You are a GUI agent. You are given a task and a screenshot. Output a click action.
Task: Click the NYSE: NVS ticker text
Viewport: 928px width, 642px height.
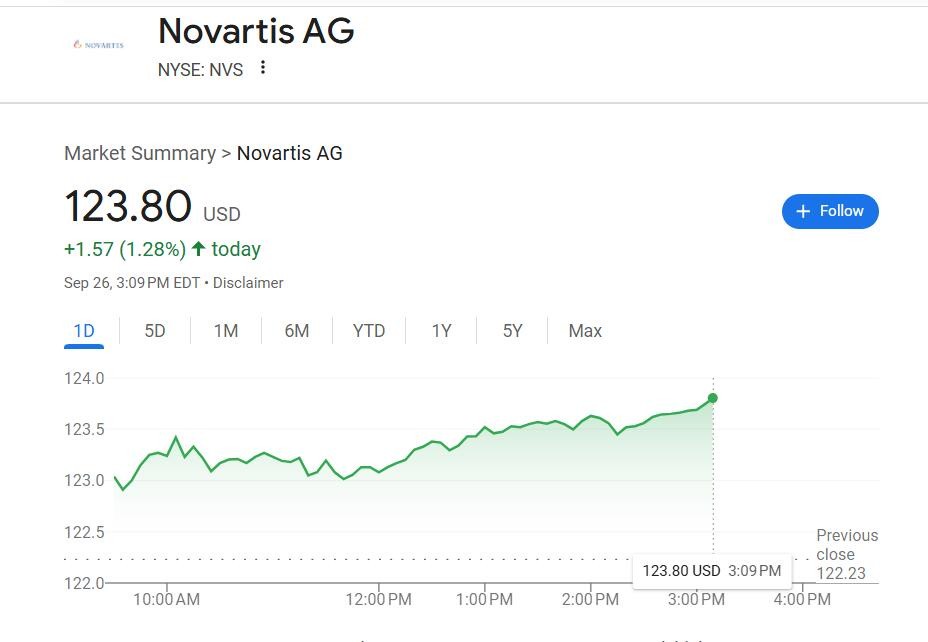[200, 70]
